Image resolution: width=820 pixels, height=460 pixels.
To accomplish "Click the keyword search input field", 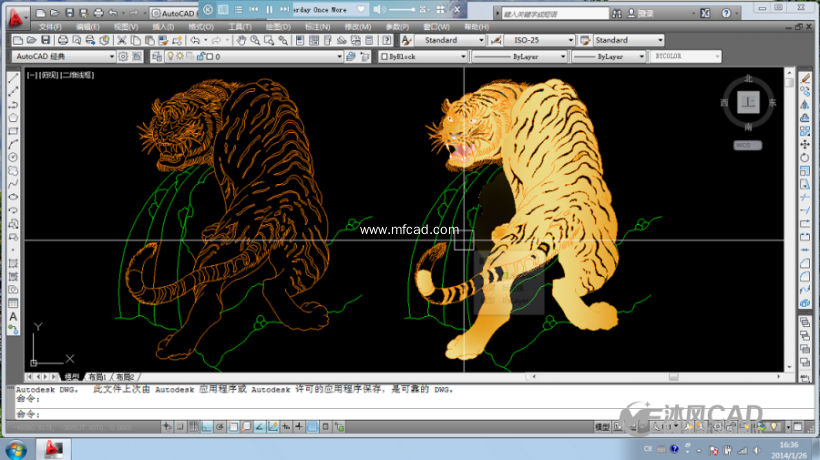I will (555, 14).
